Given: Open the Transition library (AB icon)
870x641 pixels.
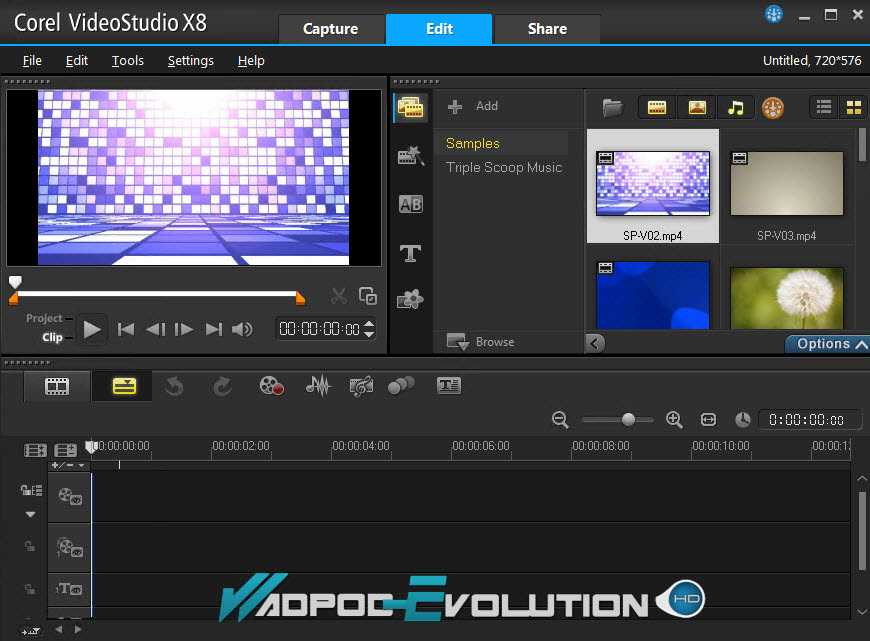Looking at the screenshot, I should (x=411, y=205).
